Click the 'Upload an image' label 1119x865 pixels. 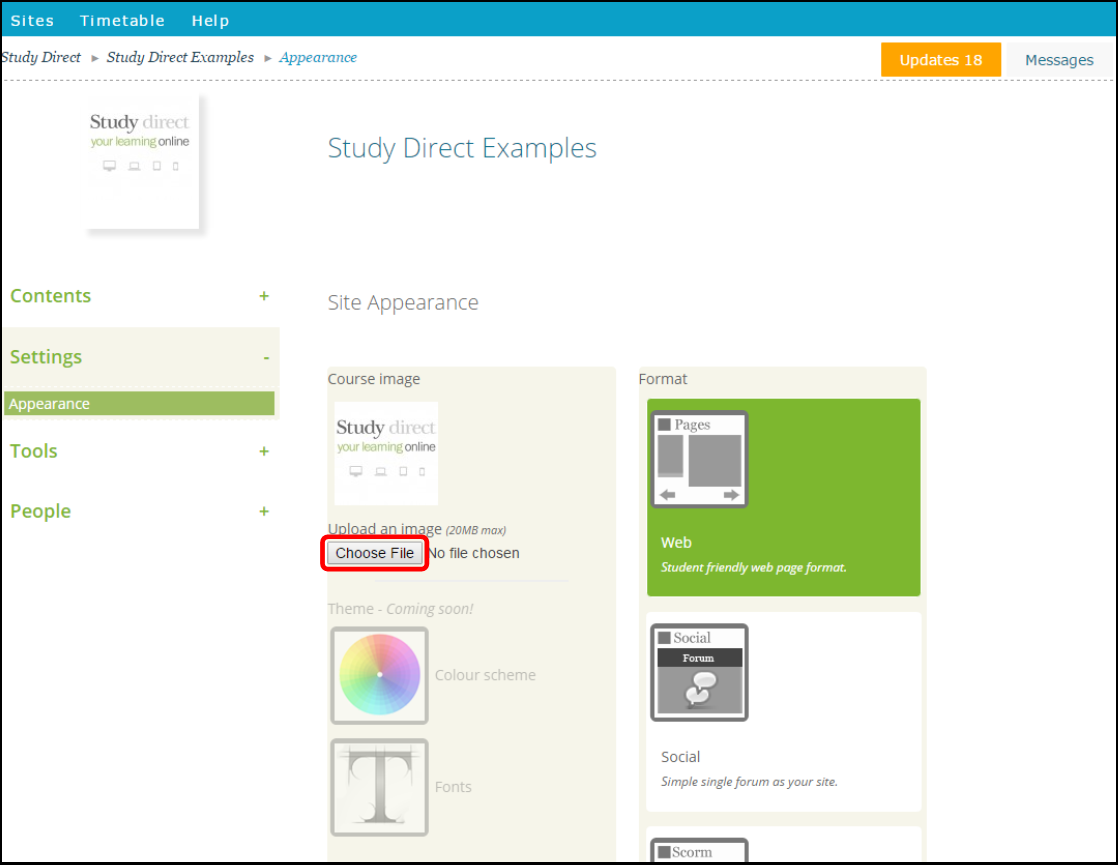385,529
